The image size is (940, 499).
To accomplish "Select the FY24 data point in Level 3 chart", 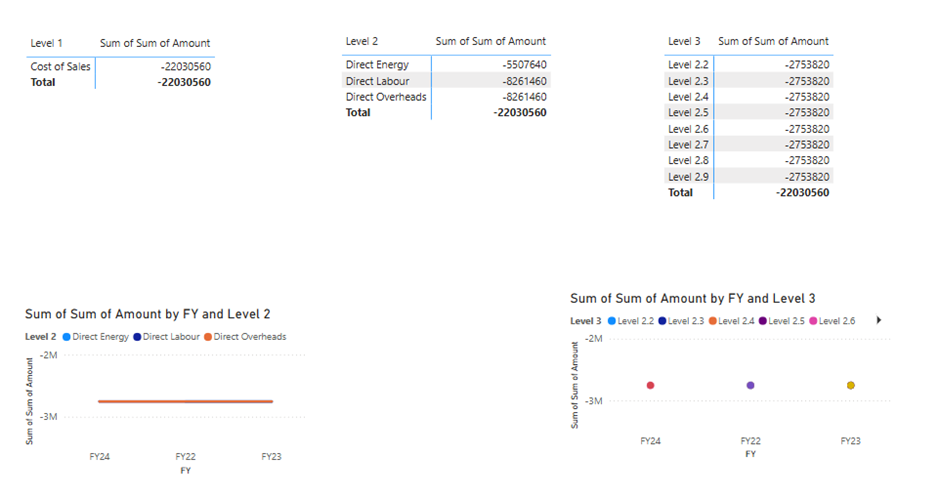I will point(650,385).
